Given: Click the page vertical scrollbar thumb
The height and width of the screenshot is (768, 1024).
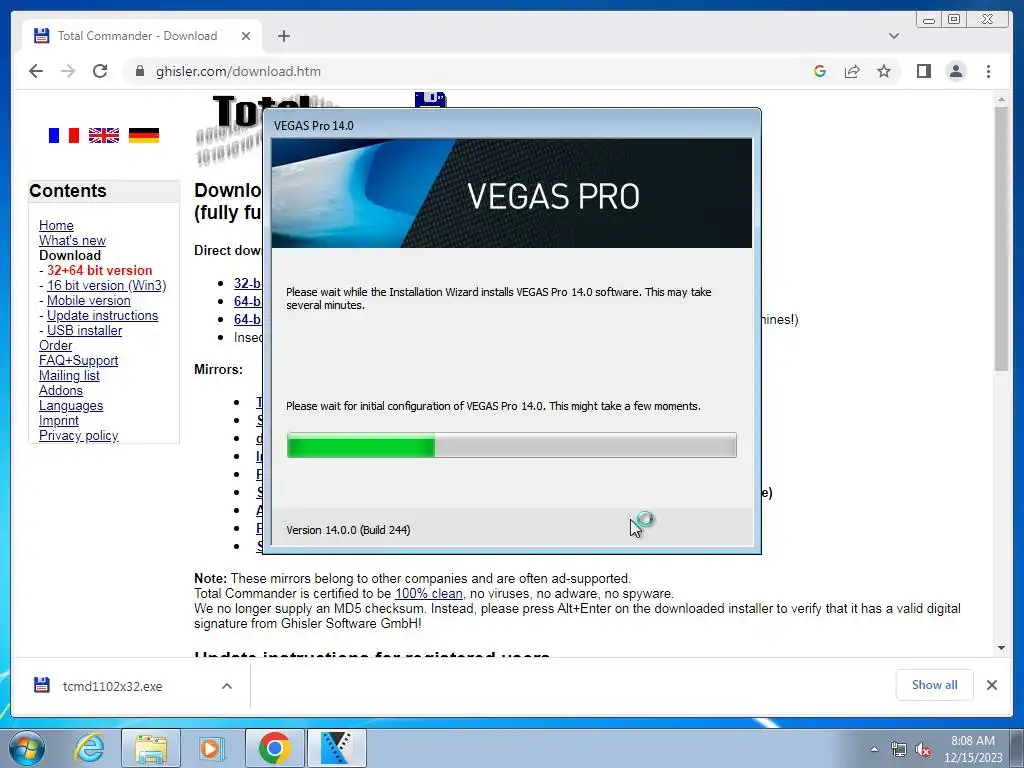Looking at the screenshot, I should click(1001, 238).
